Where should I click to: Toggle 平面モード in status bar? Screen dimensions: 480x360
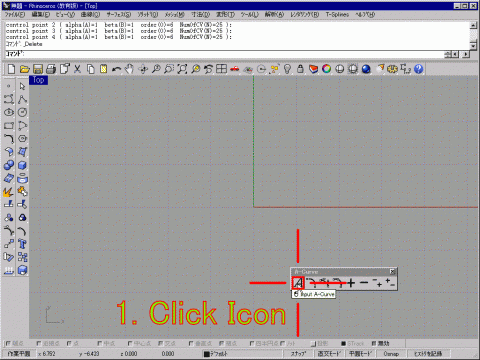(x=361, y=354)
